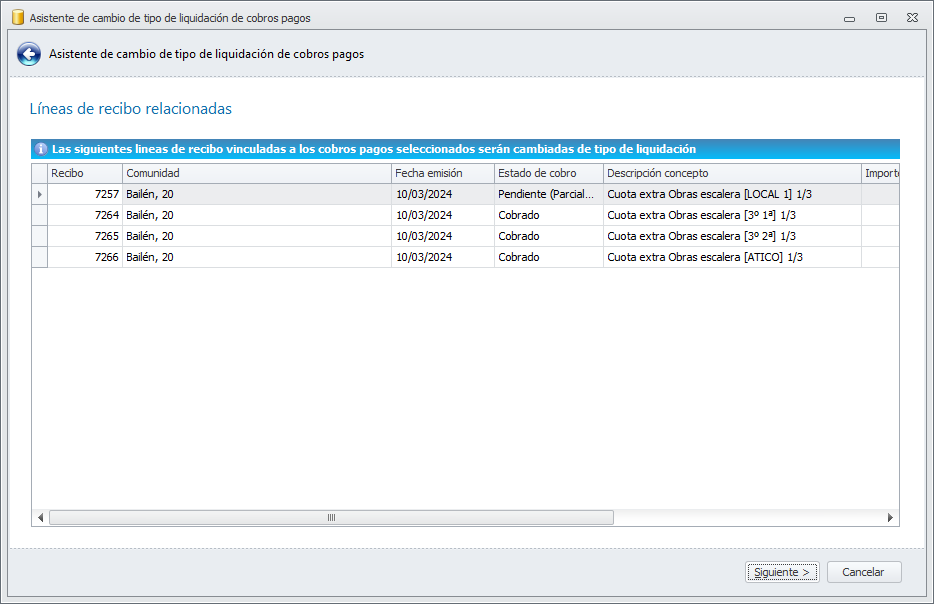This screenshot has height=604, width=934.
Task: Select receipt number 7266 cell
Action: pos(85,257)
